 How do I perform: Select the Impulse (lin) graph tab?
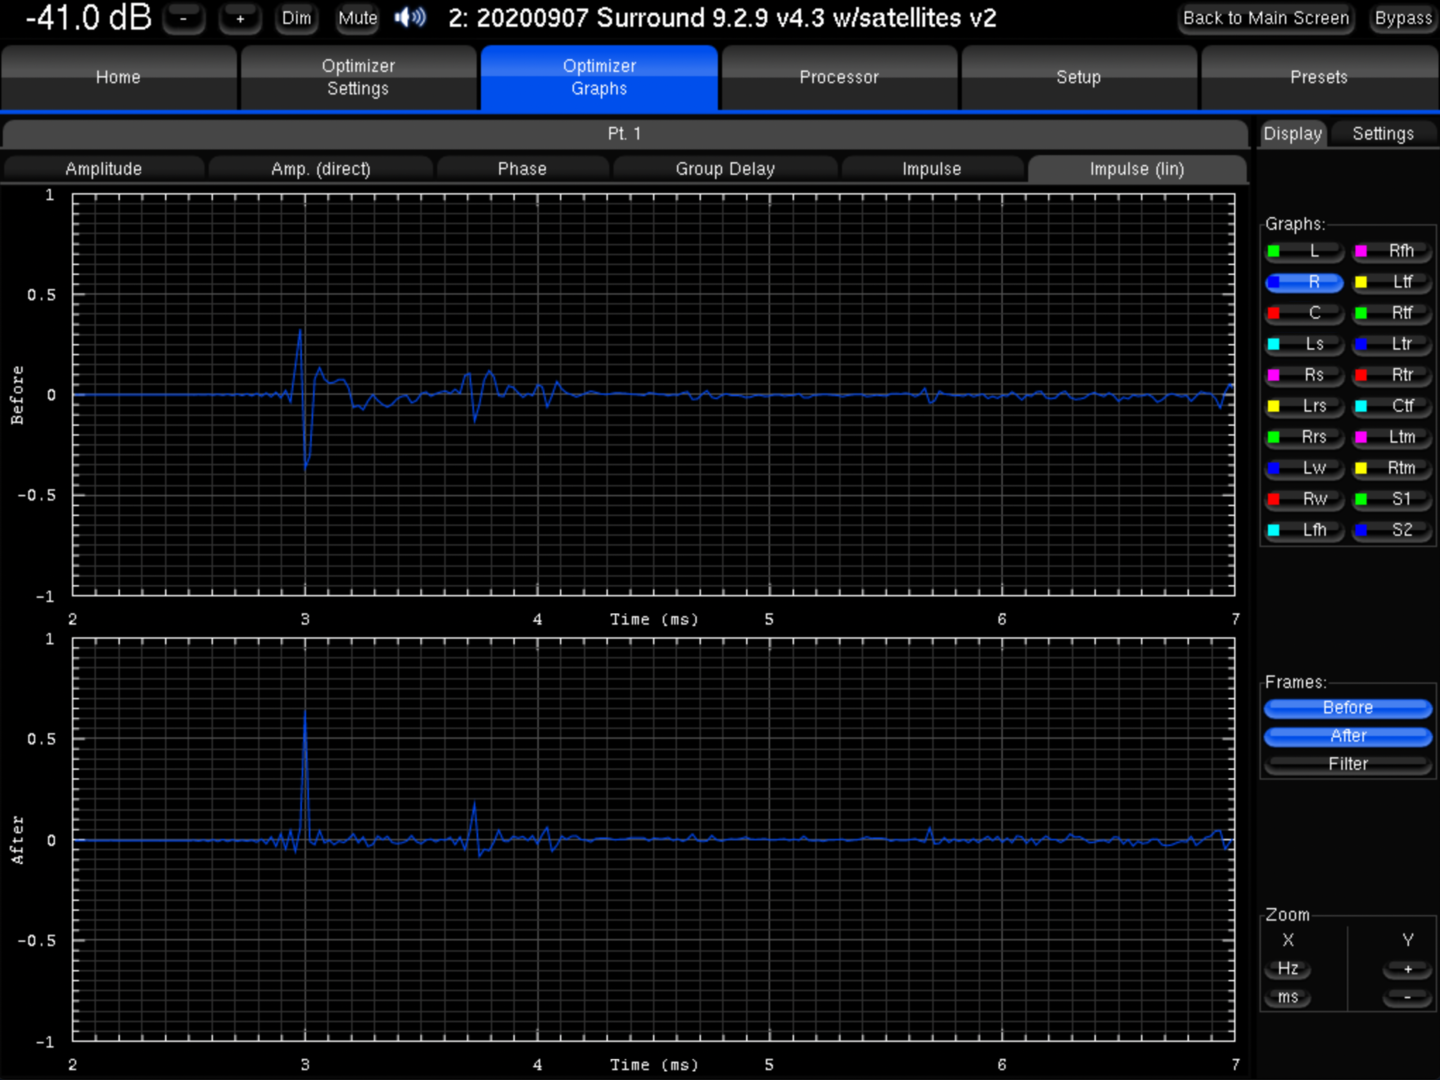click(1137, 169)
